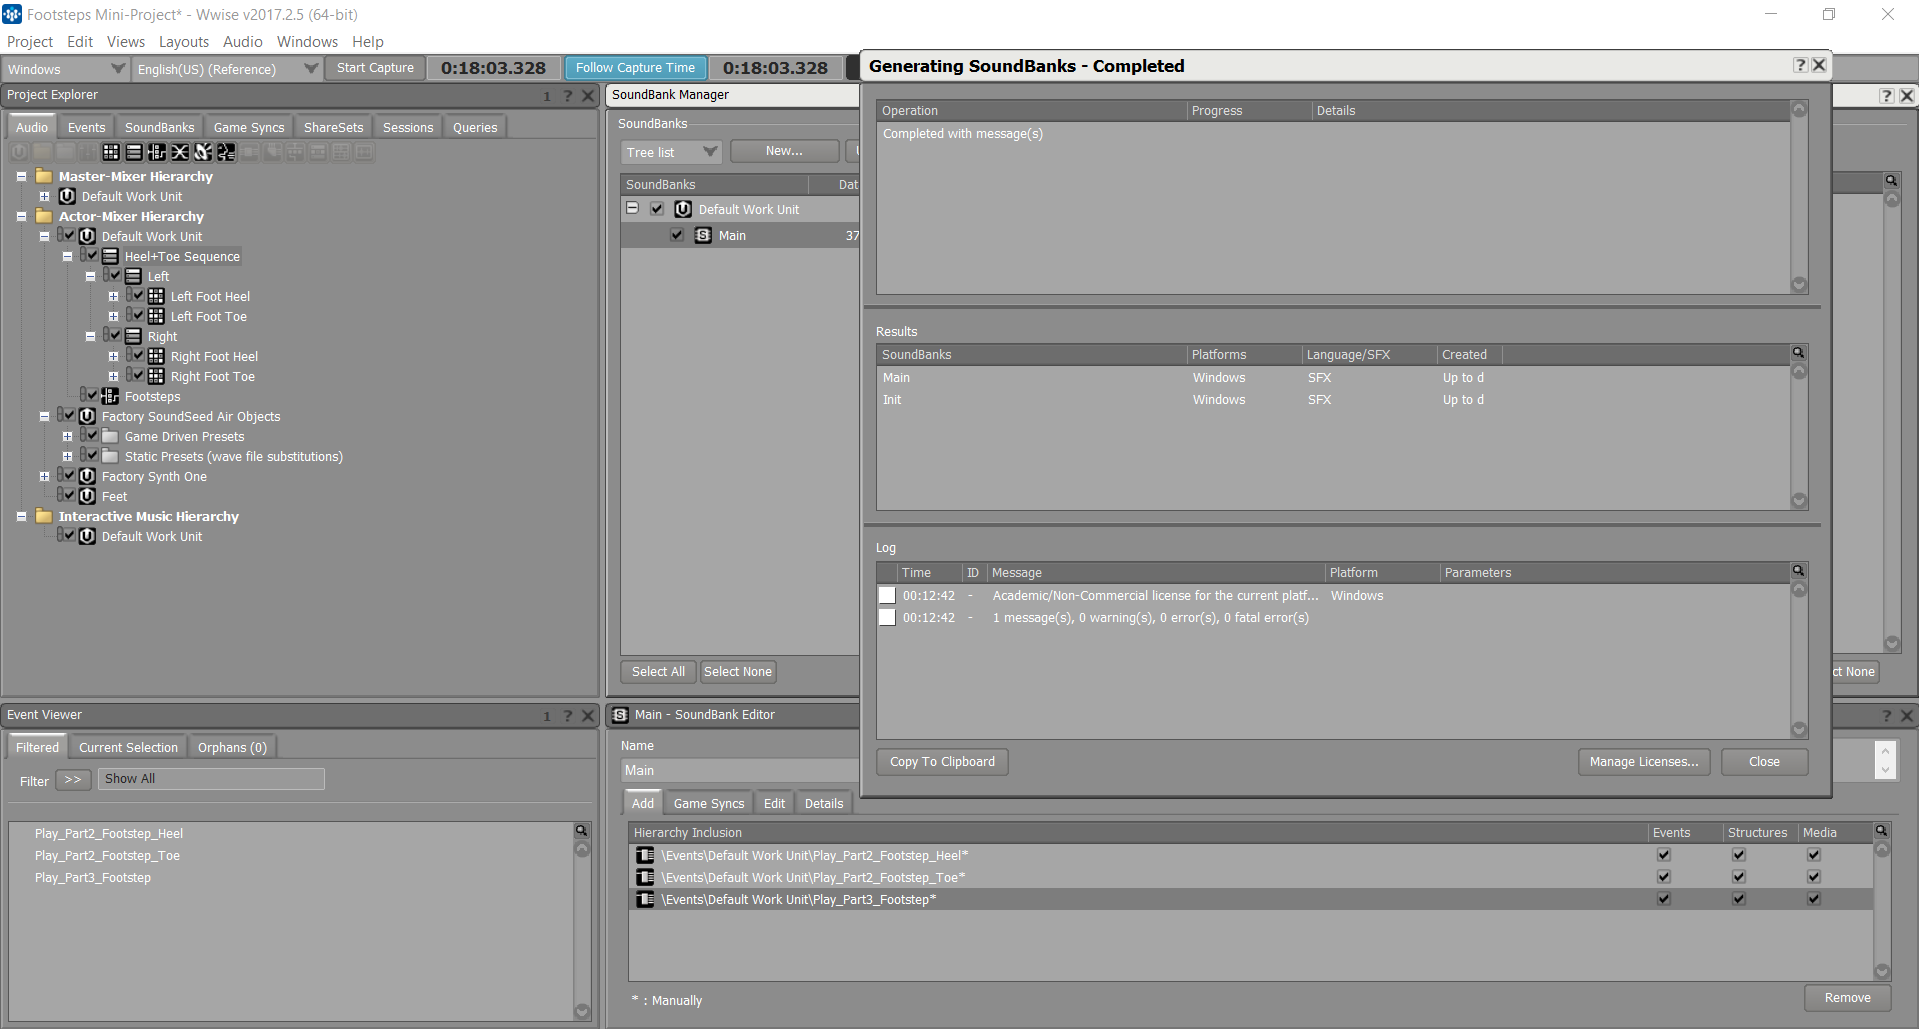
Task: Open help for Generating SoundBanks dialog
Action: coord(1800,65)
